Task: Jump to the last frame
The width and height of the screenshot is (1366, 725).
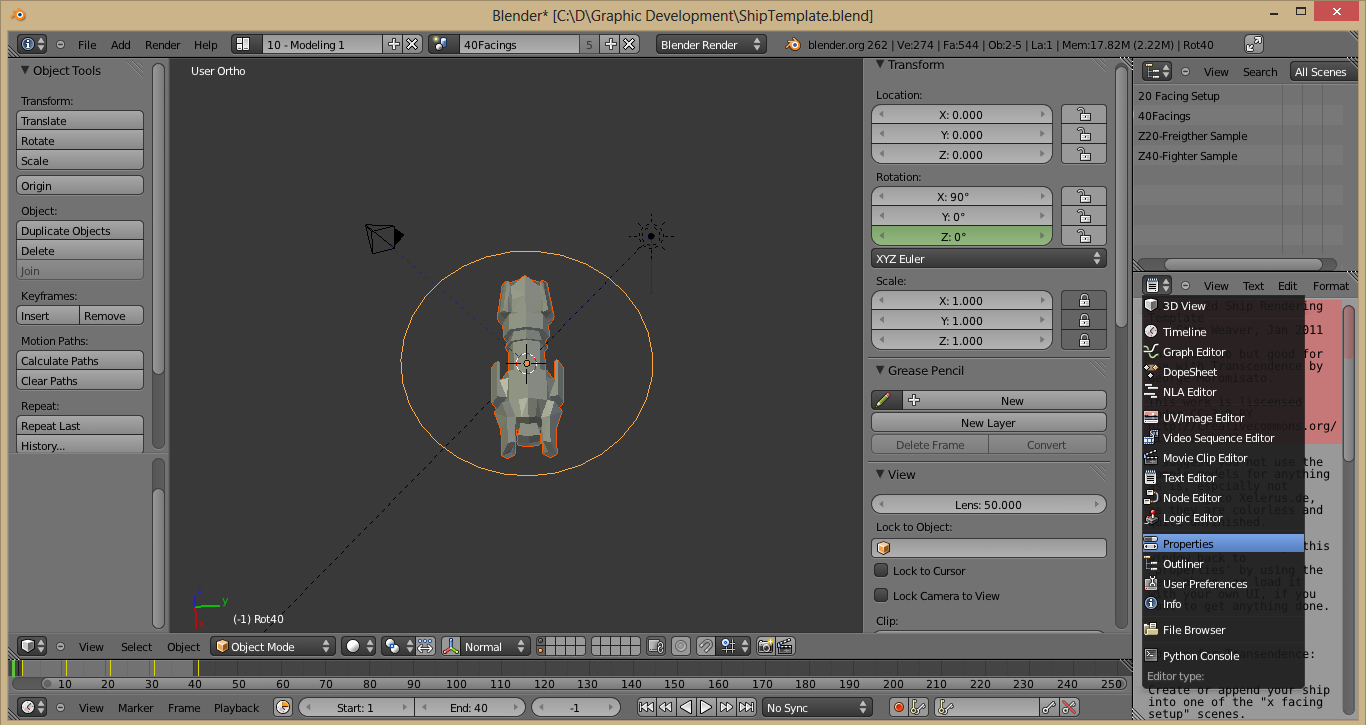Action: pos(746,707)
